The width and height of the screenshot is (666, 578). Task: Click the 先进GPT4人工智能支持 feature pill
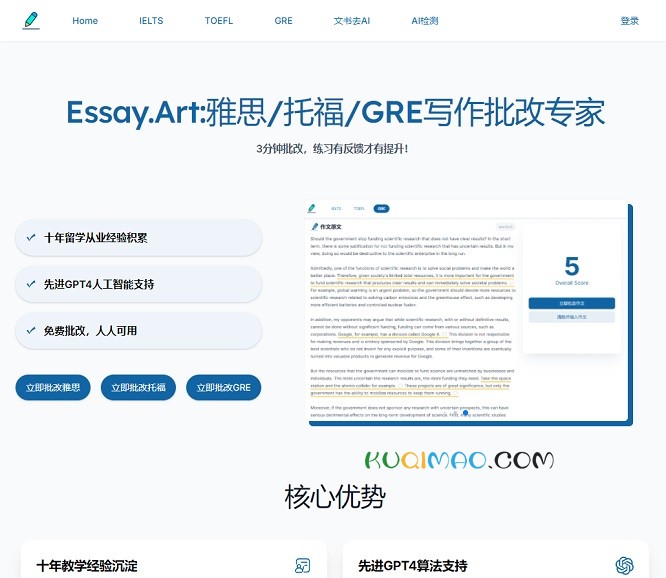pyautogui.click(x=138, y=284)
